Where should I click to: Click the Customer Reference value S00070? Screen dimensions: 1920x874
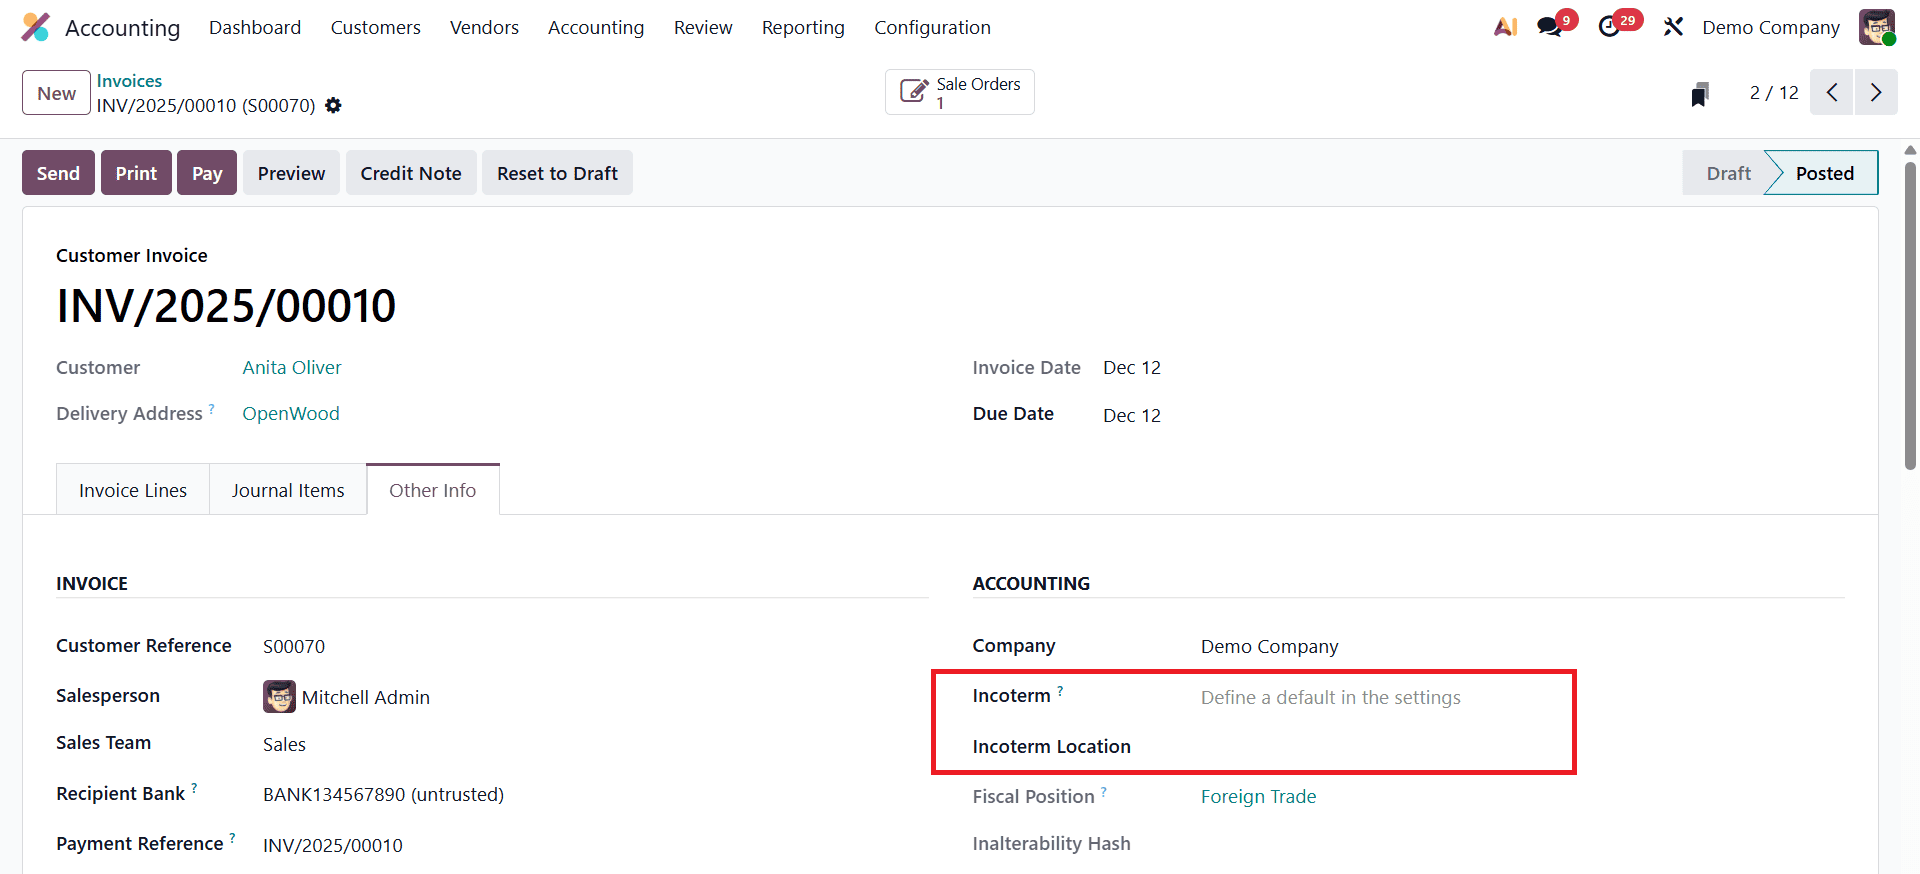point(294,646)
